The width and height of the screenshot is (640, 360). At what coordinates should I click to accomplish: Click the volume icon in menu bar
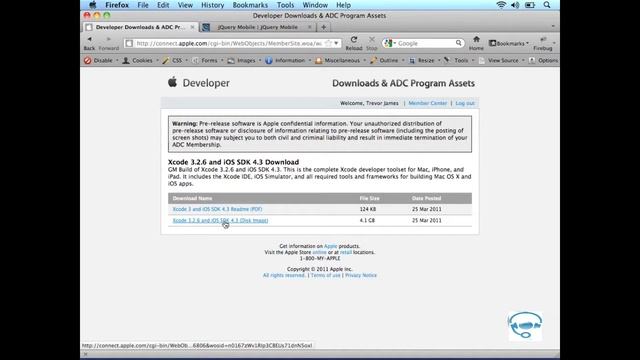pos(515,5)
